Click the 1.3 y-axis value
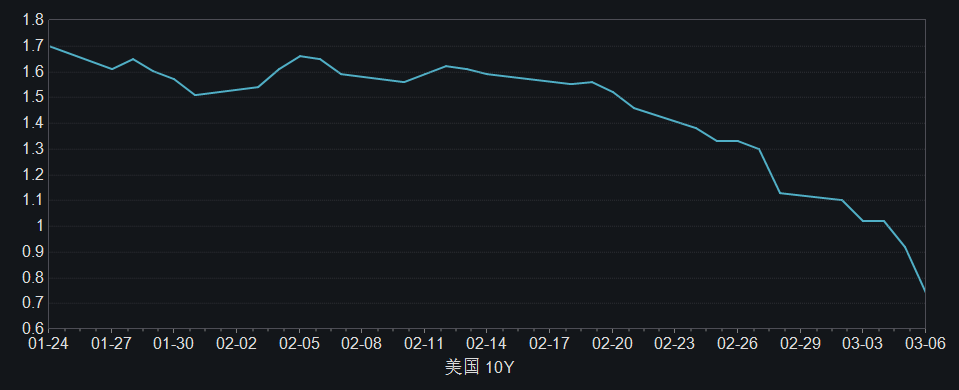This screenshot has height=390, width=959. pyautogui.click(x=32, y=149)
